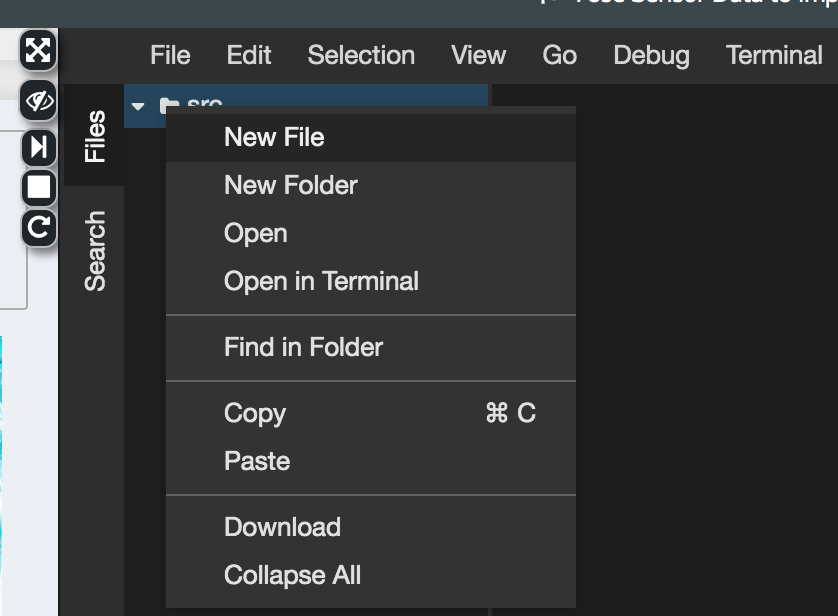Collapse the src folder disclosure triangle

[x=139, y=105]
